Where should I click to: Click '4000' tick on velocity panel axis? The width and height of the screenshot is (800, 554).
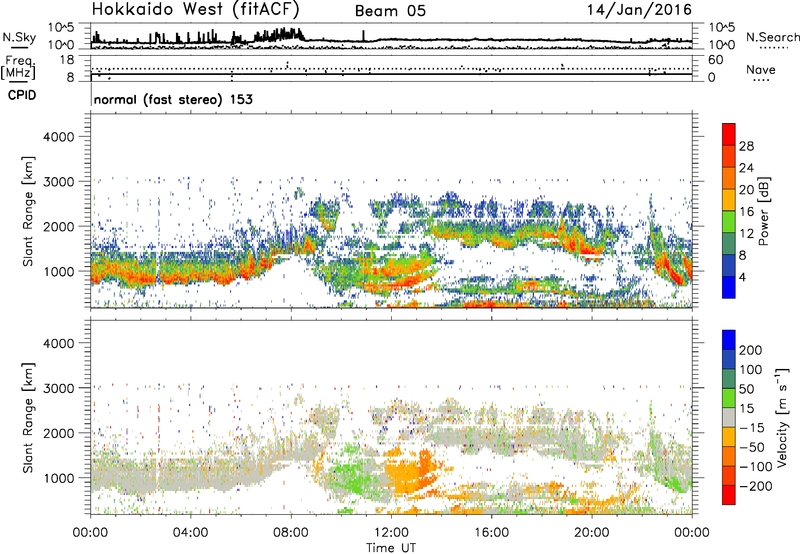point(59,343)
